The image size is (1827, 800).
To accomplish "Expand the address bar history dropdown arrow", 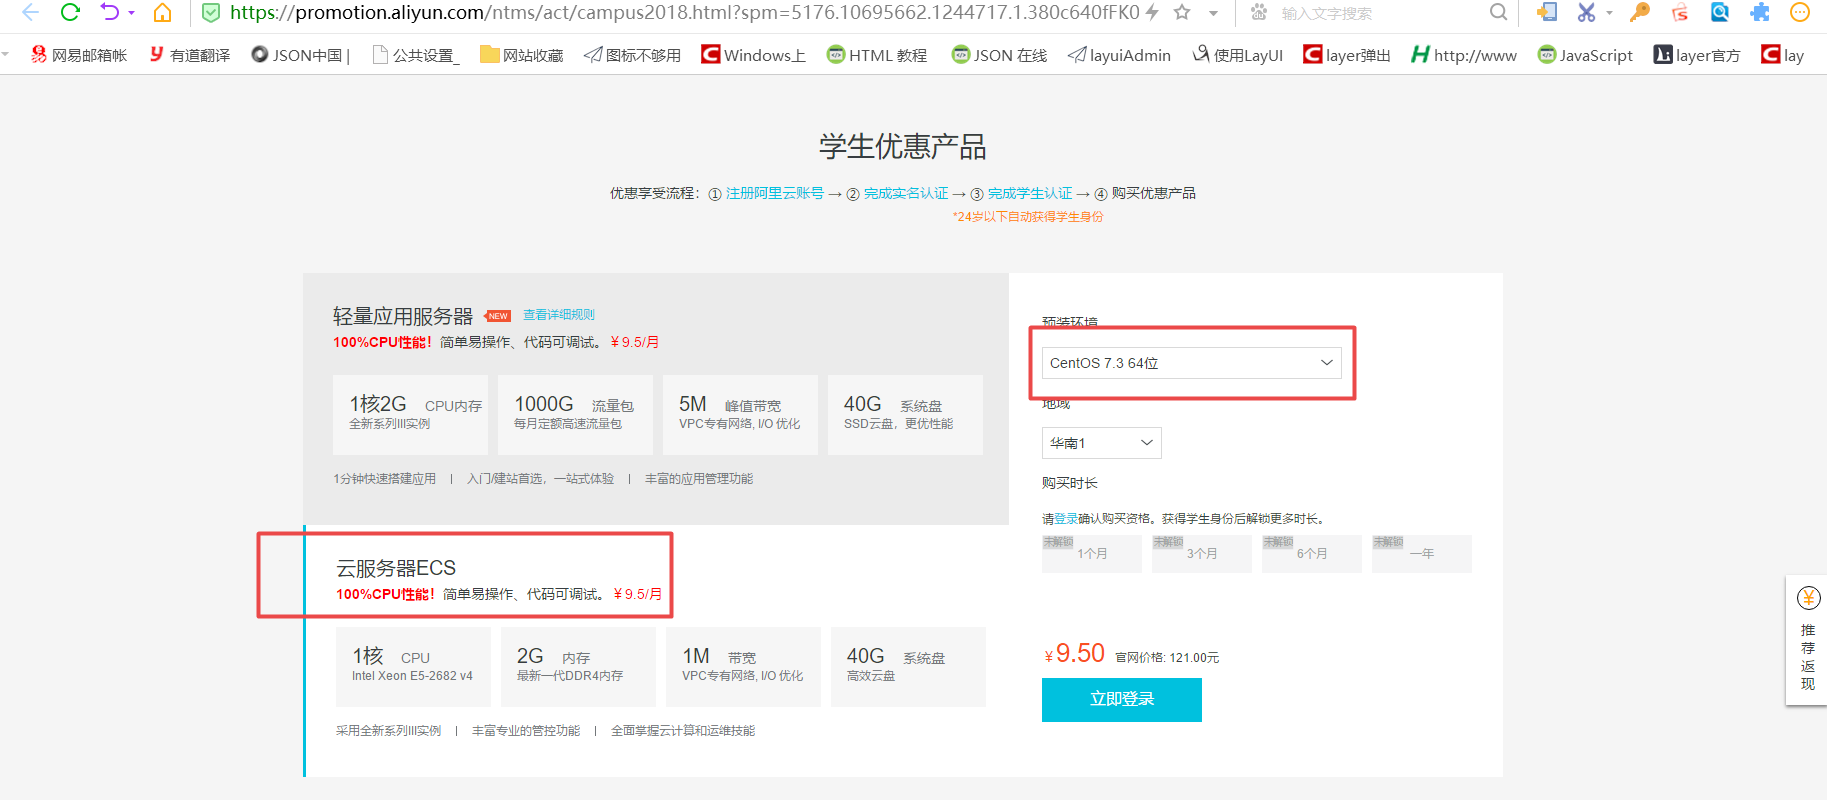I will [x=1213, y=13].
